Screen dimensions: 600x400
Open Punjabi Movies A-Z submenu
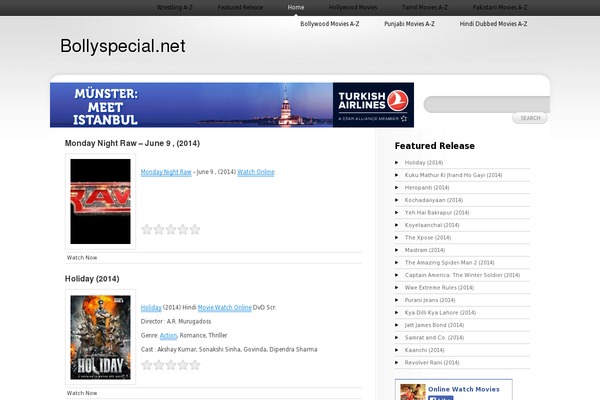point(409,24)
